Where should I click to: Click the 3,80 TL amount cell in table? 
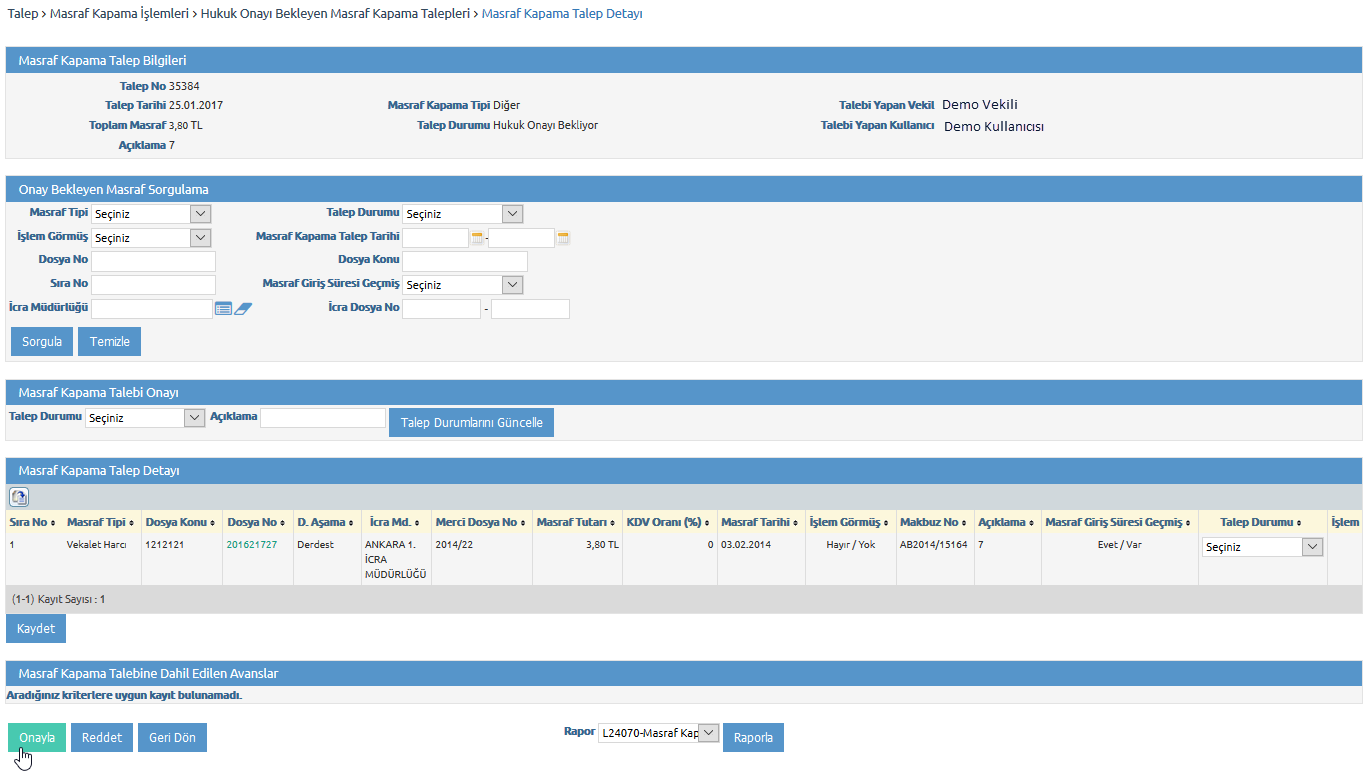(x=600, y=544)
